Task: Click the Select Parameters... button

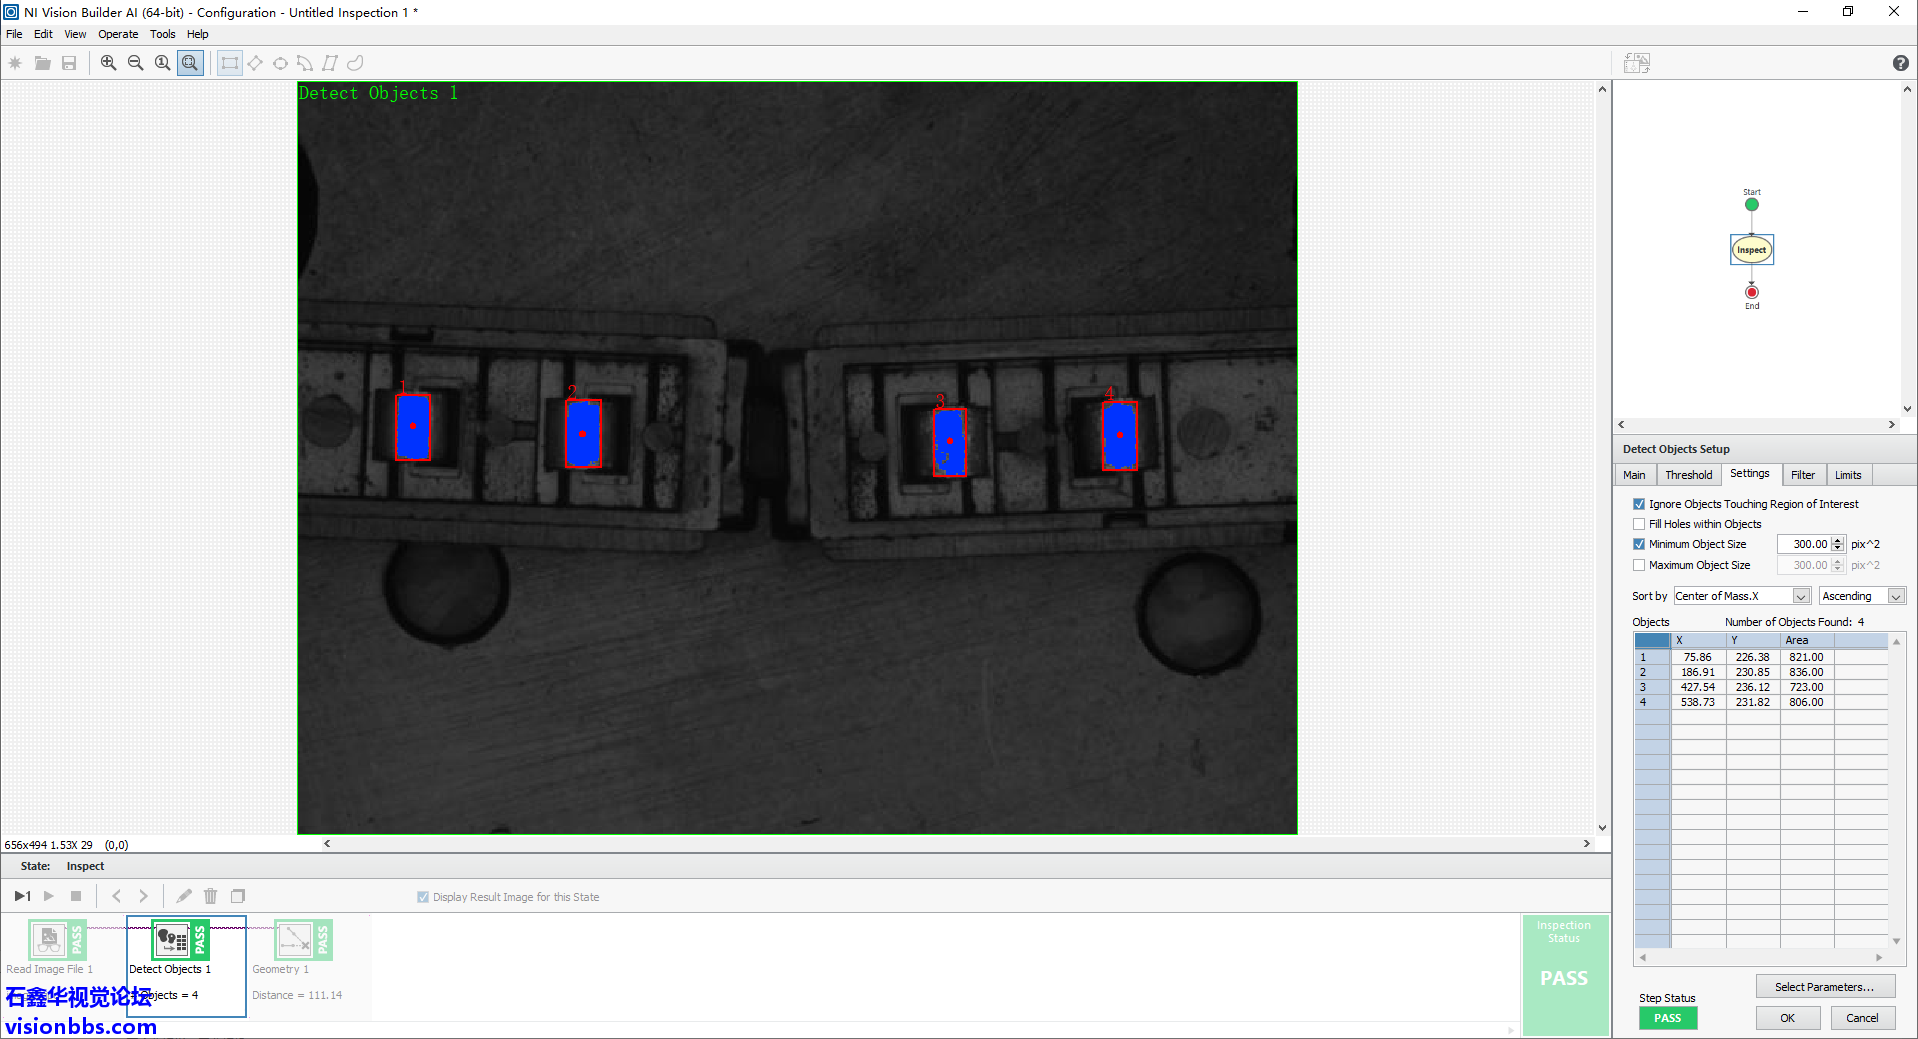Action: tap(1824, 987)
